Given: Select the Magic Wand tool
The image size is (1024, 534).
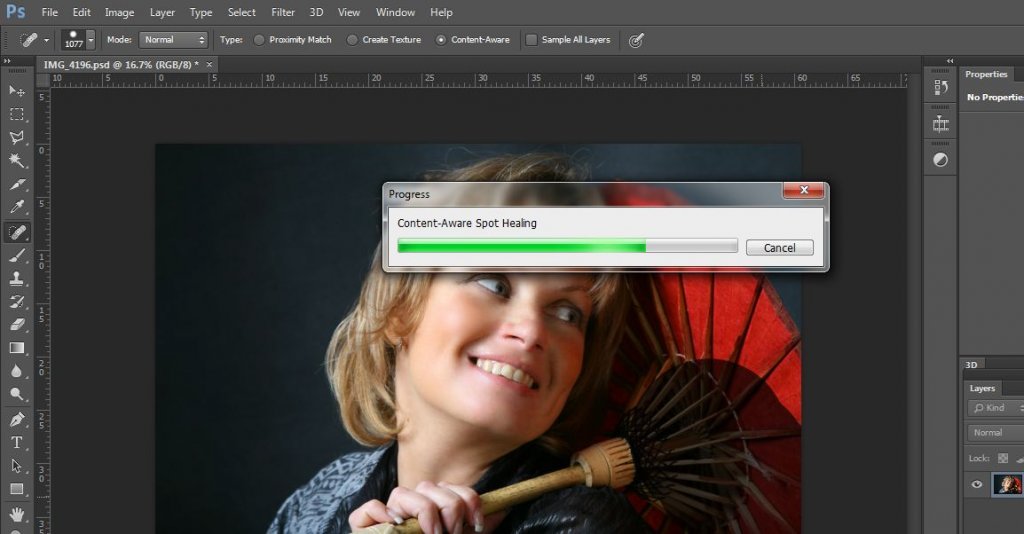Looking at the screenshot, I should coord(17,161).
